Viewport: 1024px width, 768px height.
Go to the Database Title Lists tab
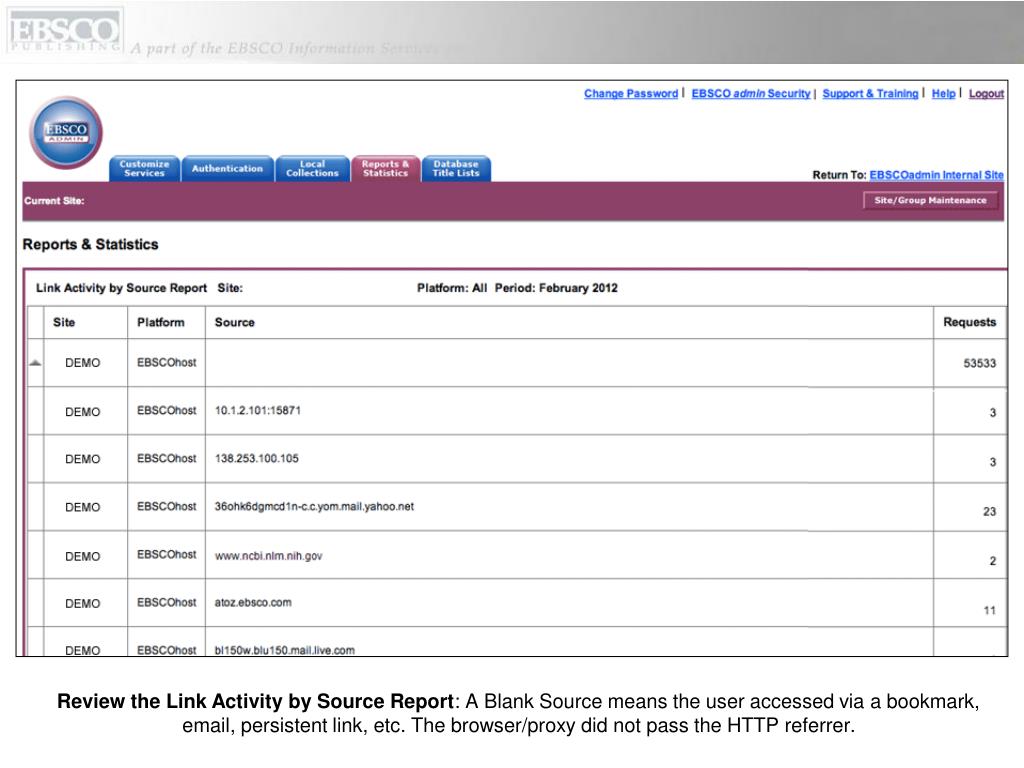[x=456, y=168]
